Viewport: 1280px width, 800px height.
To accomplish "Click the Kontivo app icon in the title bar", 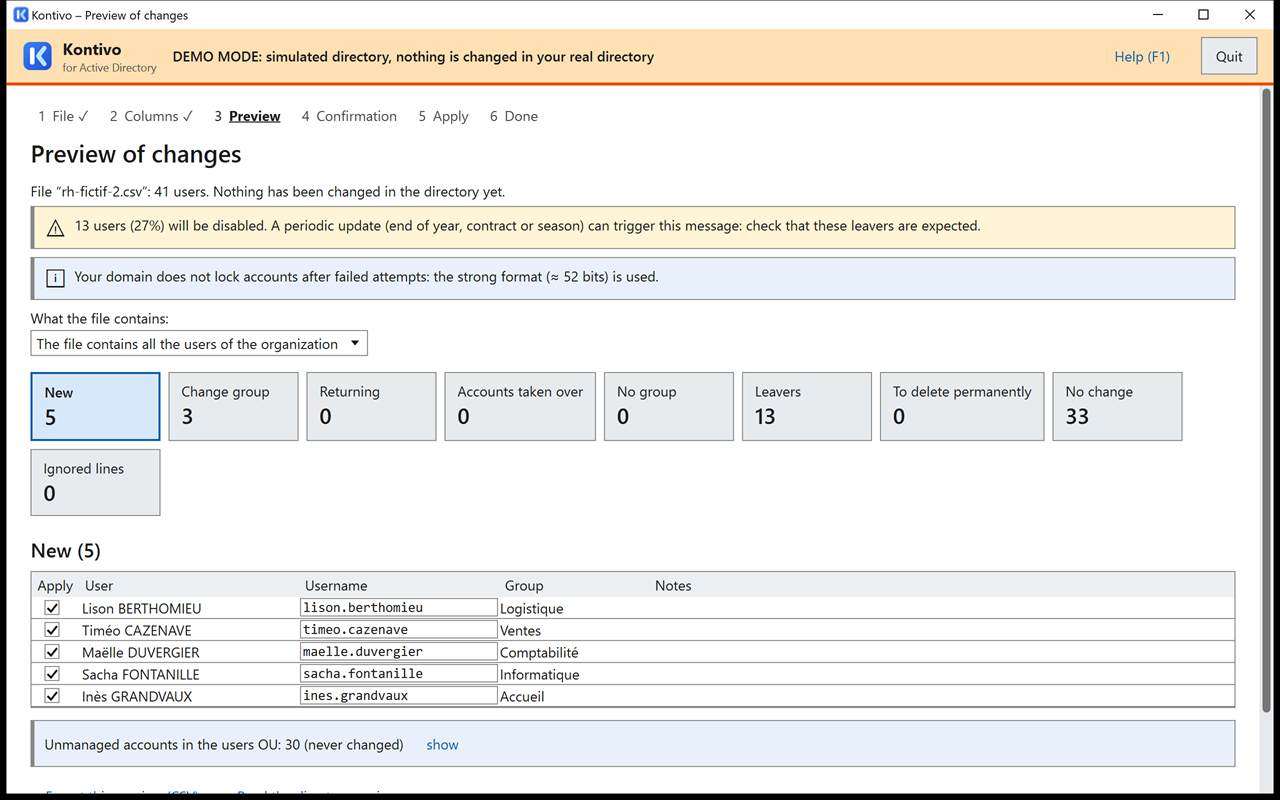I will tap(20, 15).
